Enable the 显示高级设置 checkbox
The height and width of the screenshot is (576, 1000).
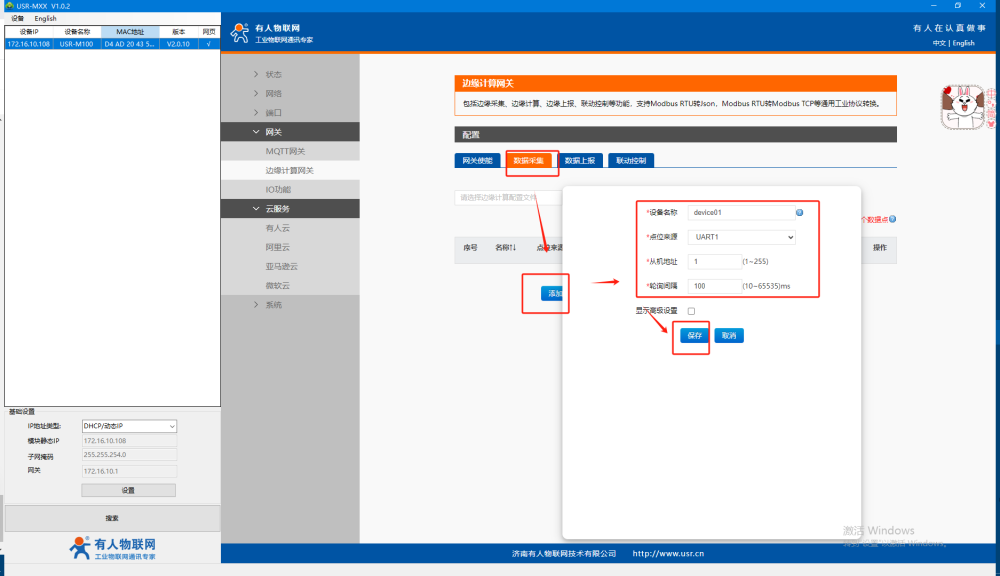click(x=691, y=311)
